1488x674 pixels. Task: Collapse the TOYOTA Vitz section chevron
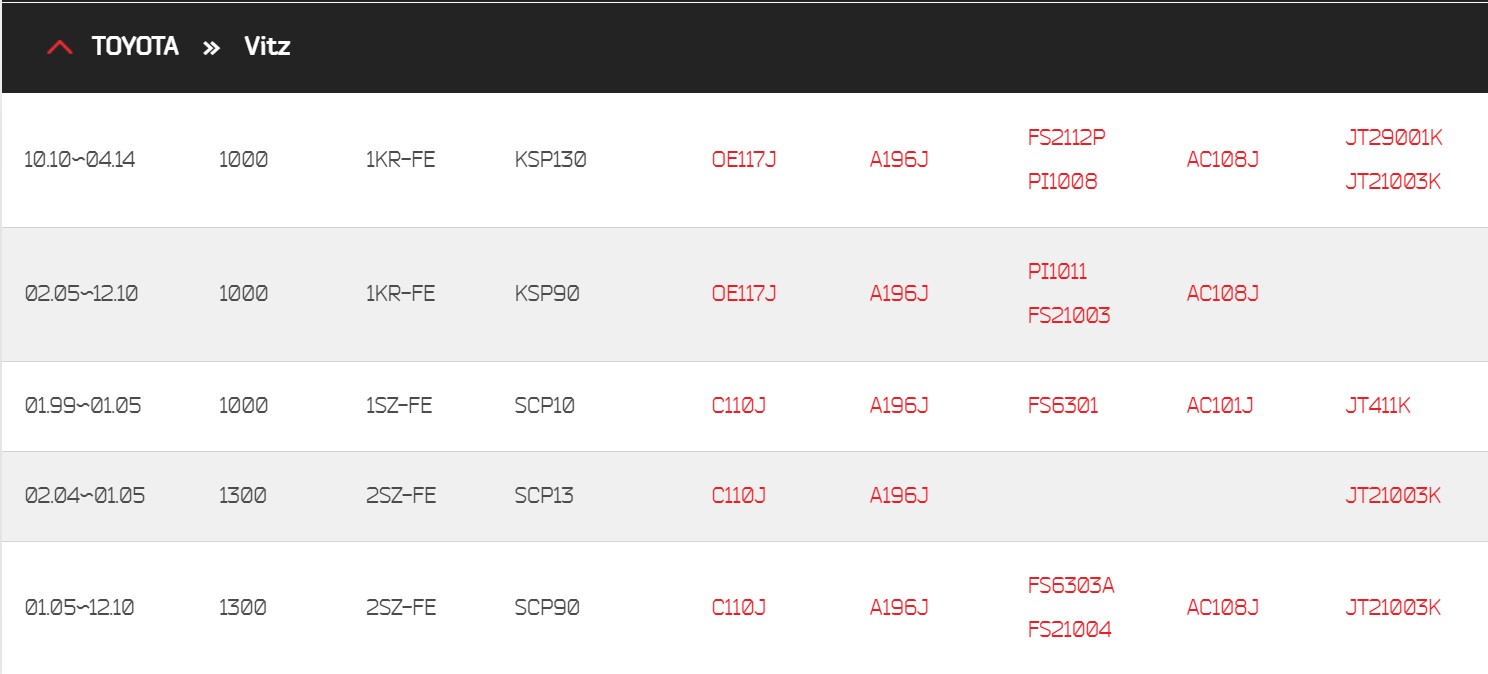pos(60,47)
